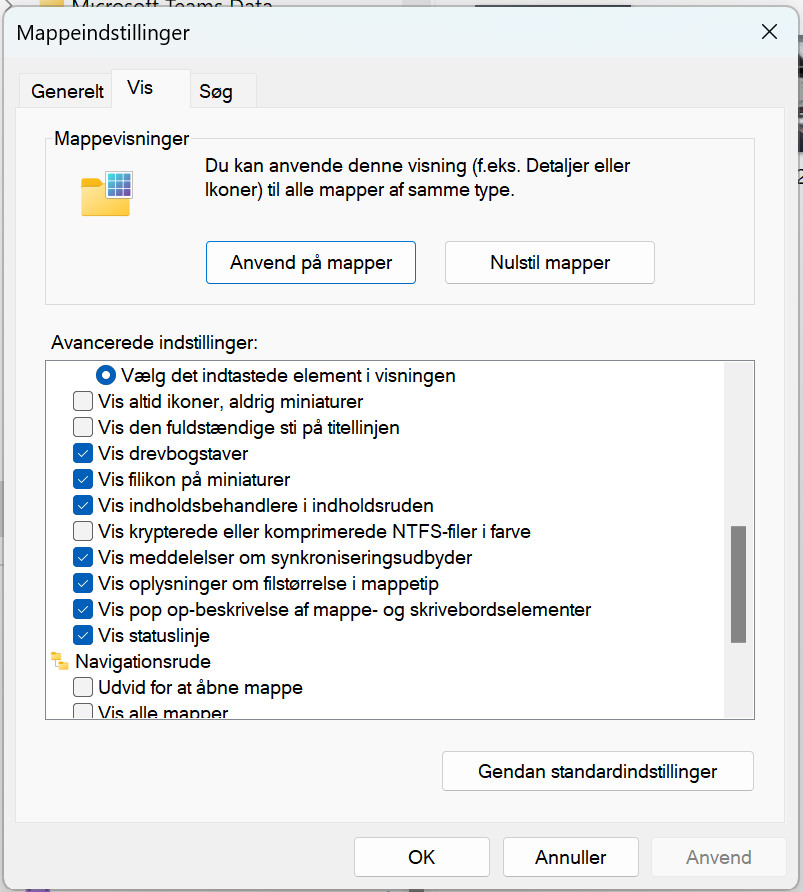The width and height of the screenshot is (803, 892).
Task: Click Nulstil mapper button
Action: [x=549, y=263]
